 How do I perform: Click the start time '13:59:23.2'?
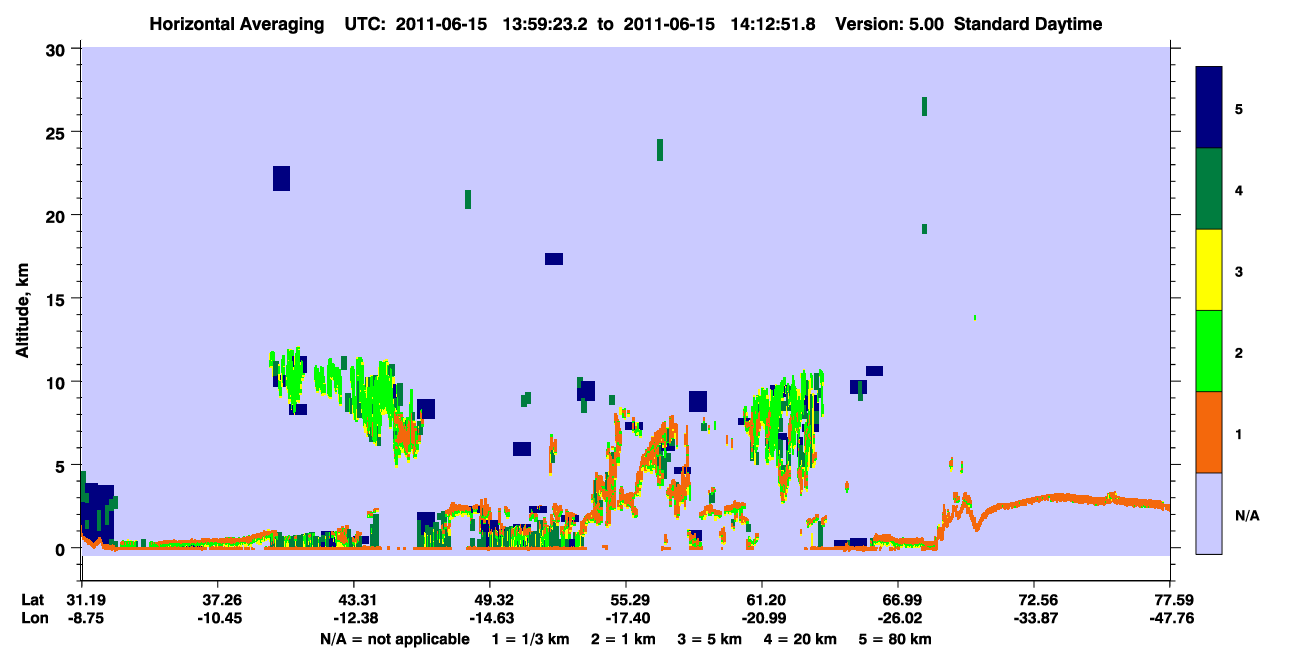click(544, 24)
